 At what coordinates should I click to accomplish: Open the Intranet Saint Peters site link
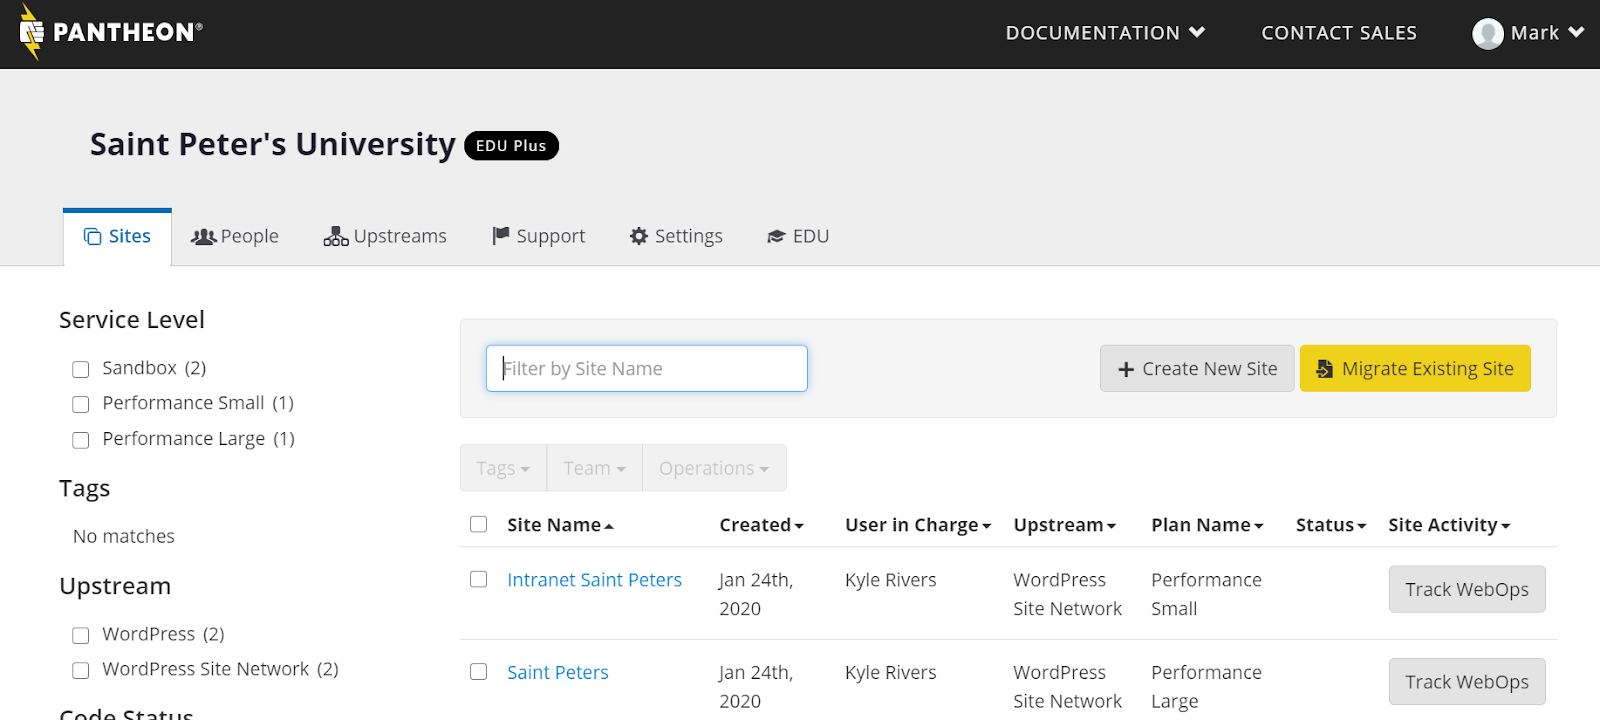point(594,580)
